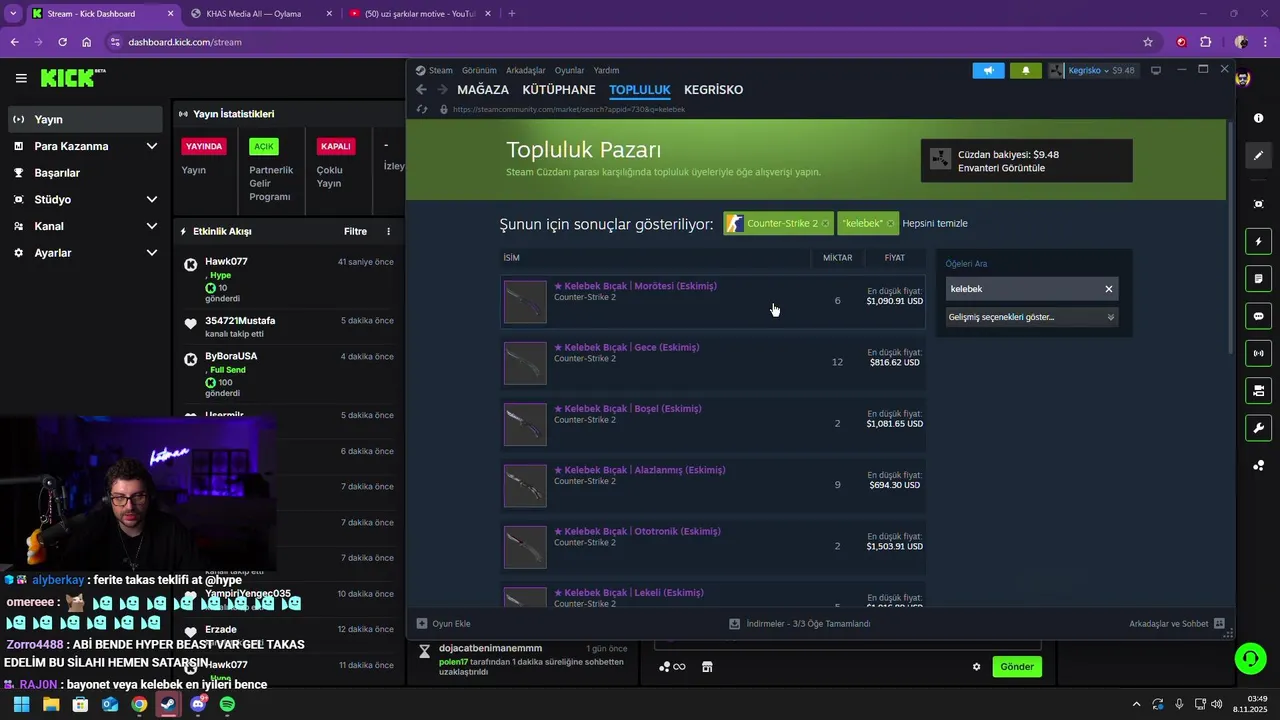Open Kelebek Bıçak | Ototronik listing

pos(713,546)
